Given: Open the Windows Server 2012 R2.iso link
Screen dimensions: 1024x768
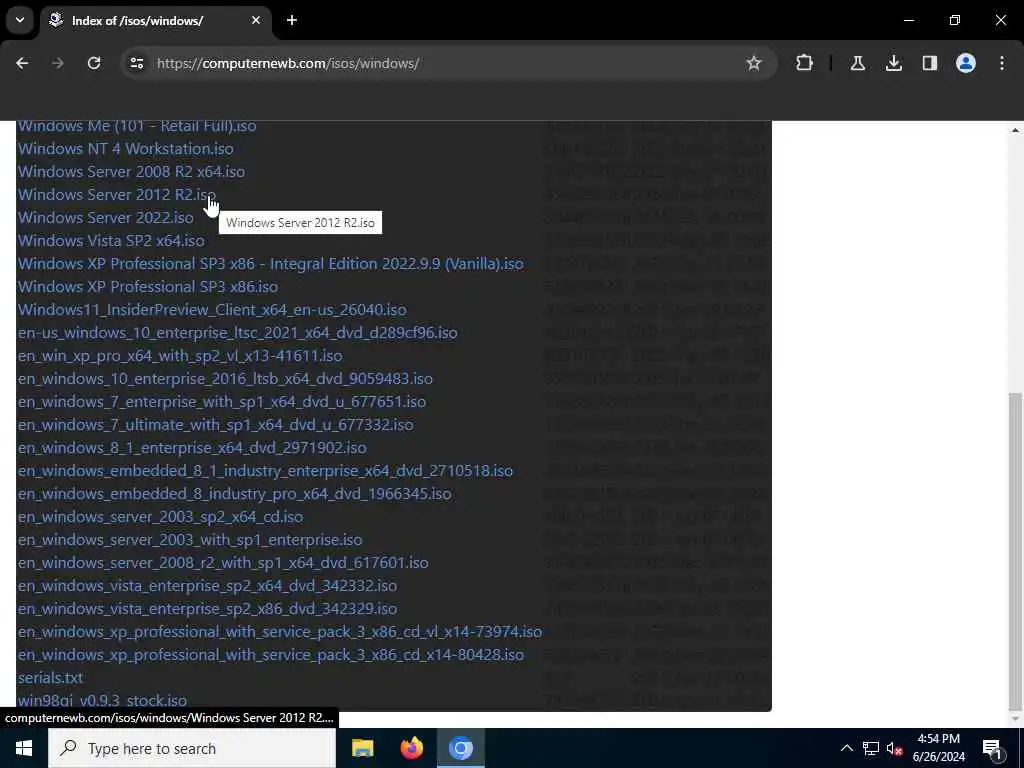Looking at the screenshot, I should pos(116,195).
